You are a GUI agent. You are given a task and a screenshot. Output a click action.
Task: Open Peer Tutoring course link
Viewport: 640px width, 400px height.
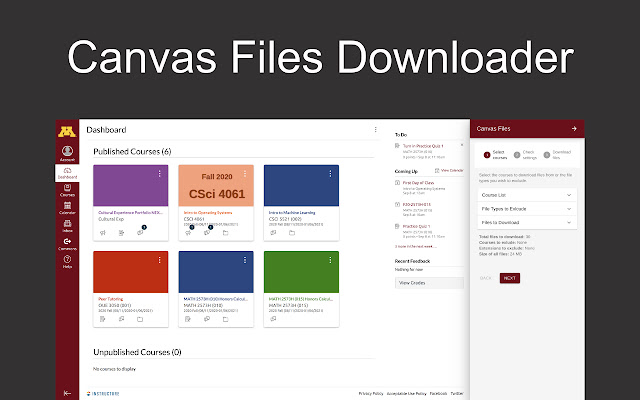click(111, 299)
